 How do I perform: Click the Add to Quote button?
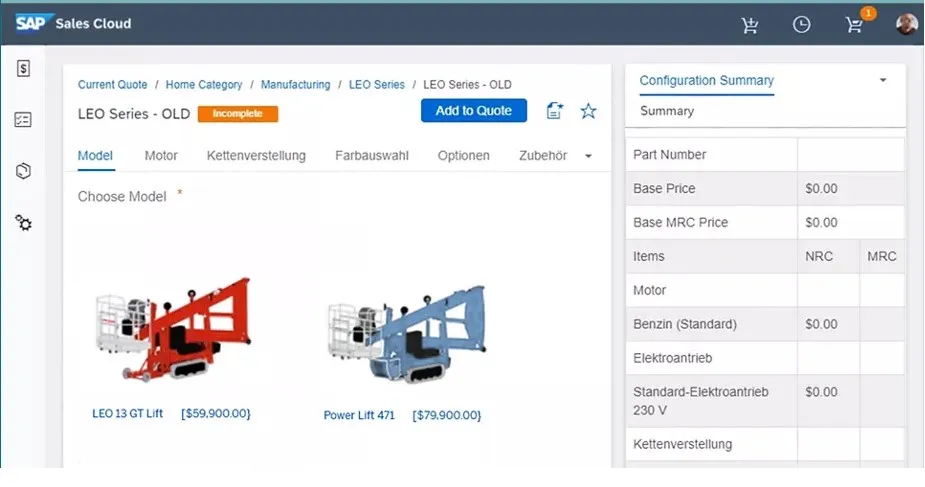pos(474,111)
